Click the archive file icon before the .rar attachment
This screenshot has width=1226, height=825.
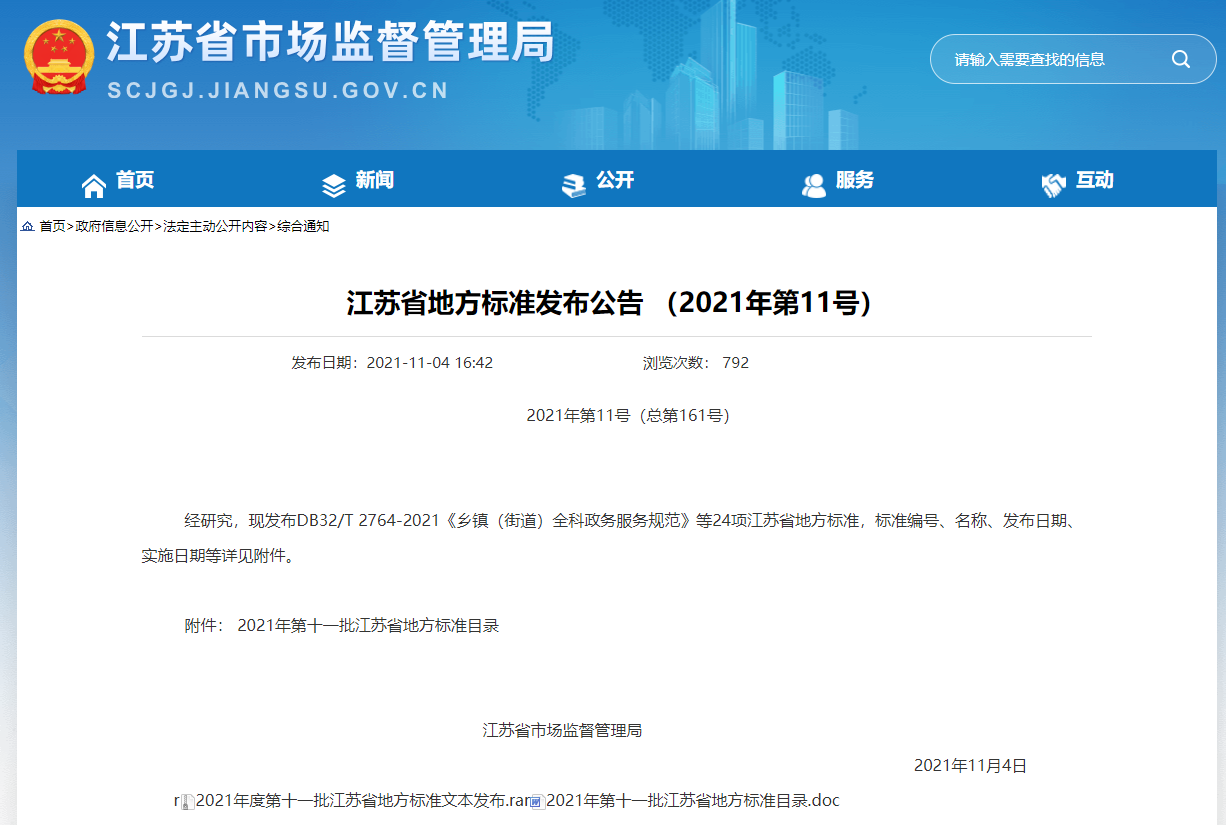[187, 802]
